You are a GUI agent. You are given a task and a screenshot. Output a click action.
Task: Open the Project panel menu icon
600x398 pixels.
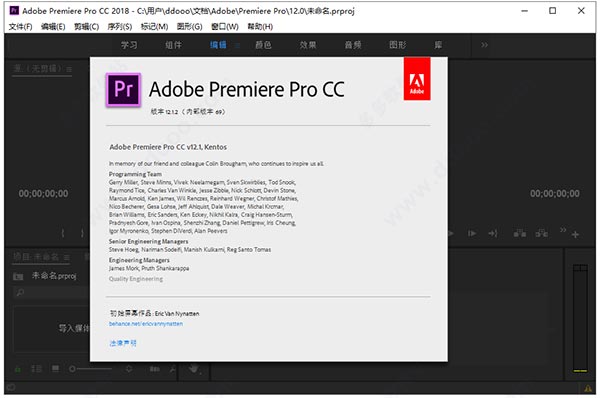[67, 258]
